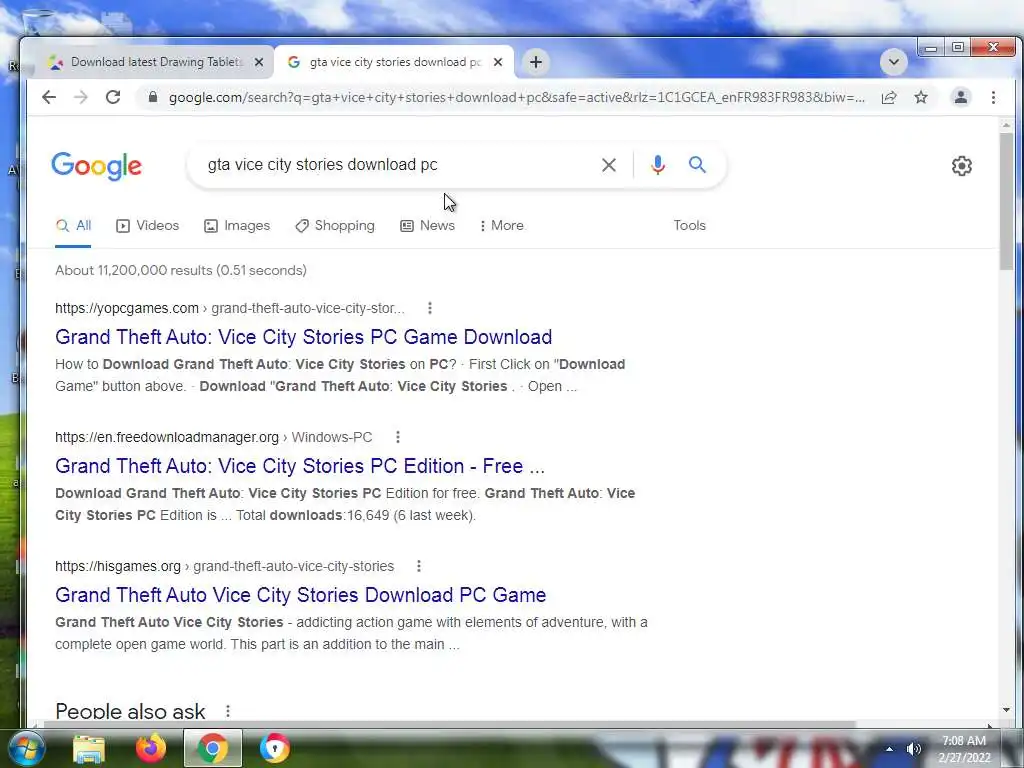Open options for hisgames.org result
1024x768 pixels.
click(x=419, y=566)
